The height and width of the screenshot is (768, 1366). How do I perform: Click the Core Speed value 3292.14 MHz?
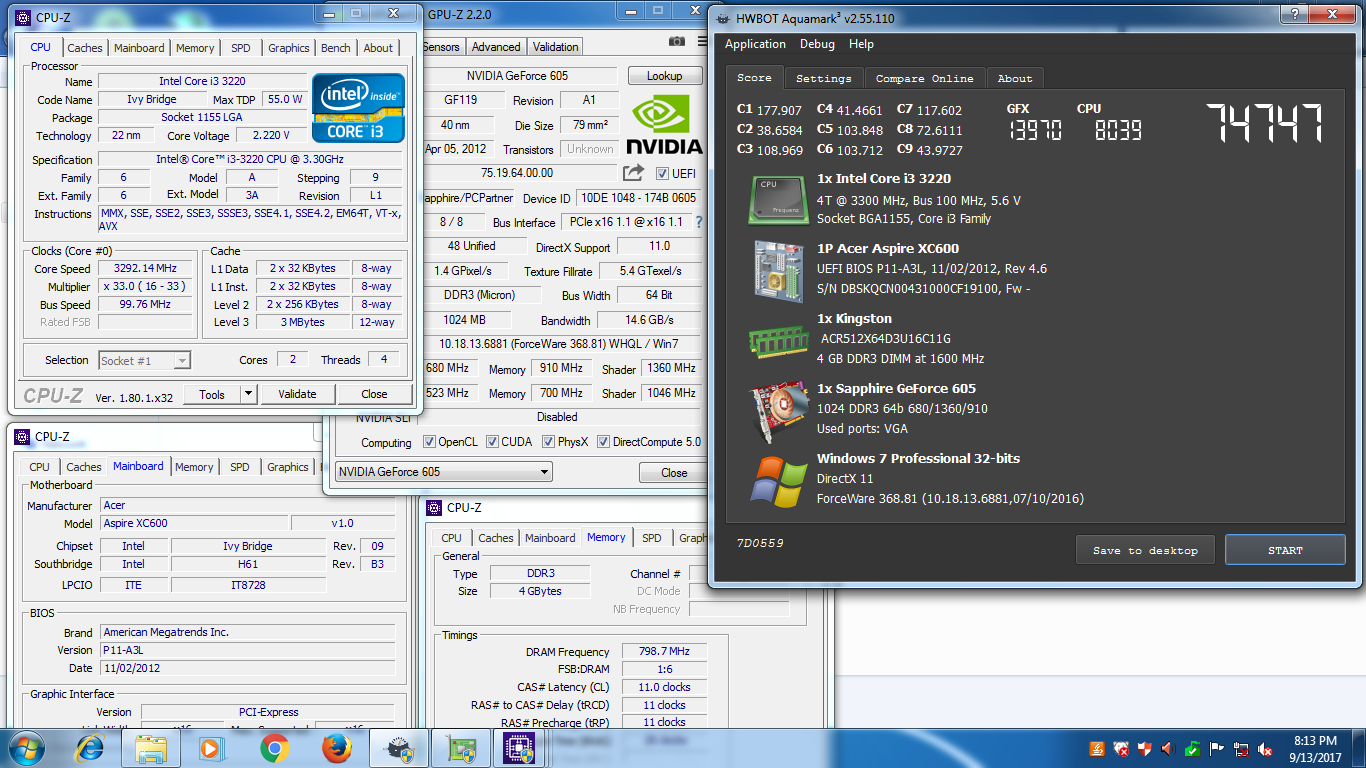(146, 268)
